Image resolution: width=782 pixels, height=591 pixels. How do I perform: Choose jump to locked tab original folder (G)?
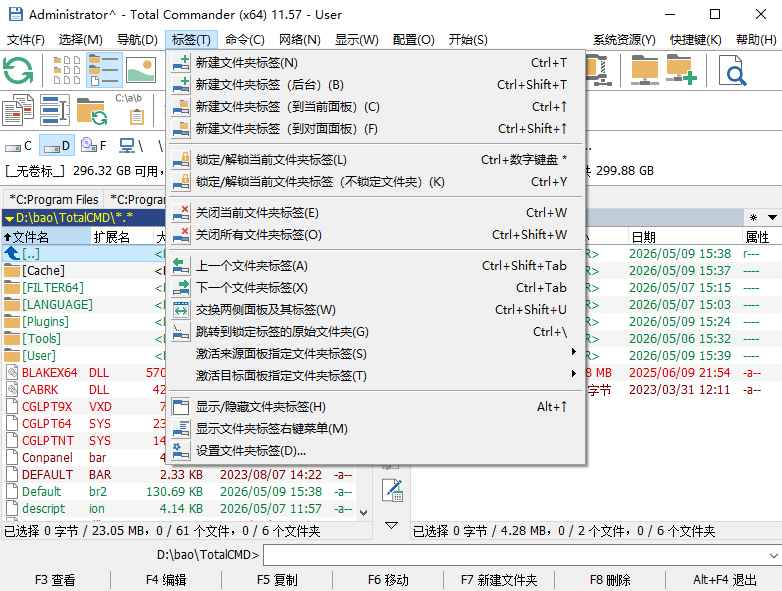tap(375, 332)
